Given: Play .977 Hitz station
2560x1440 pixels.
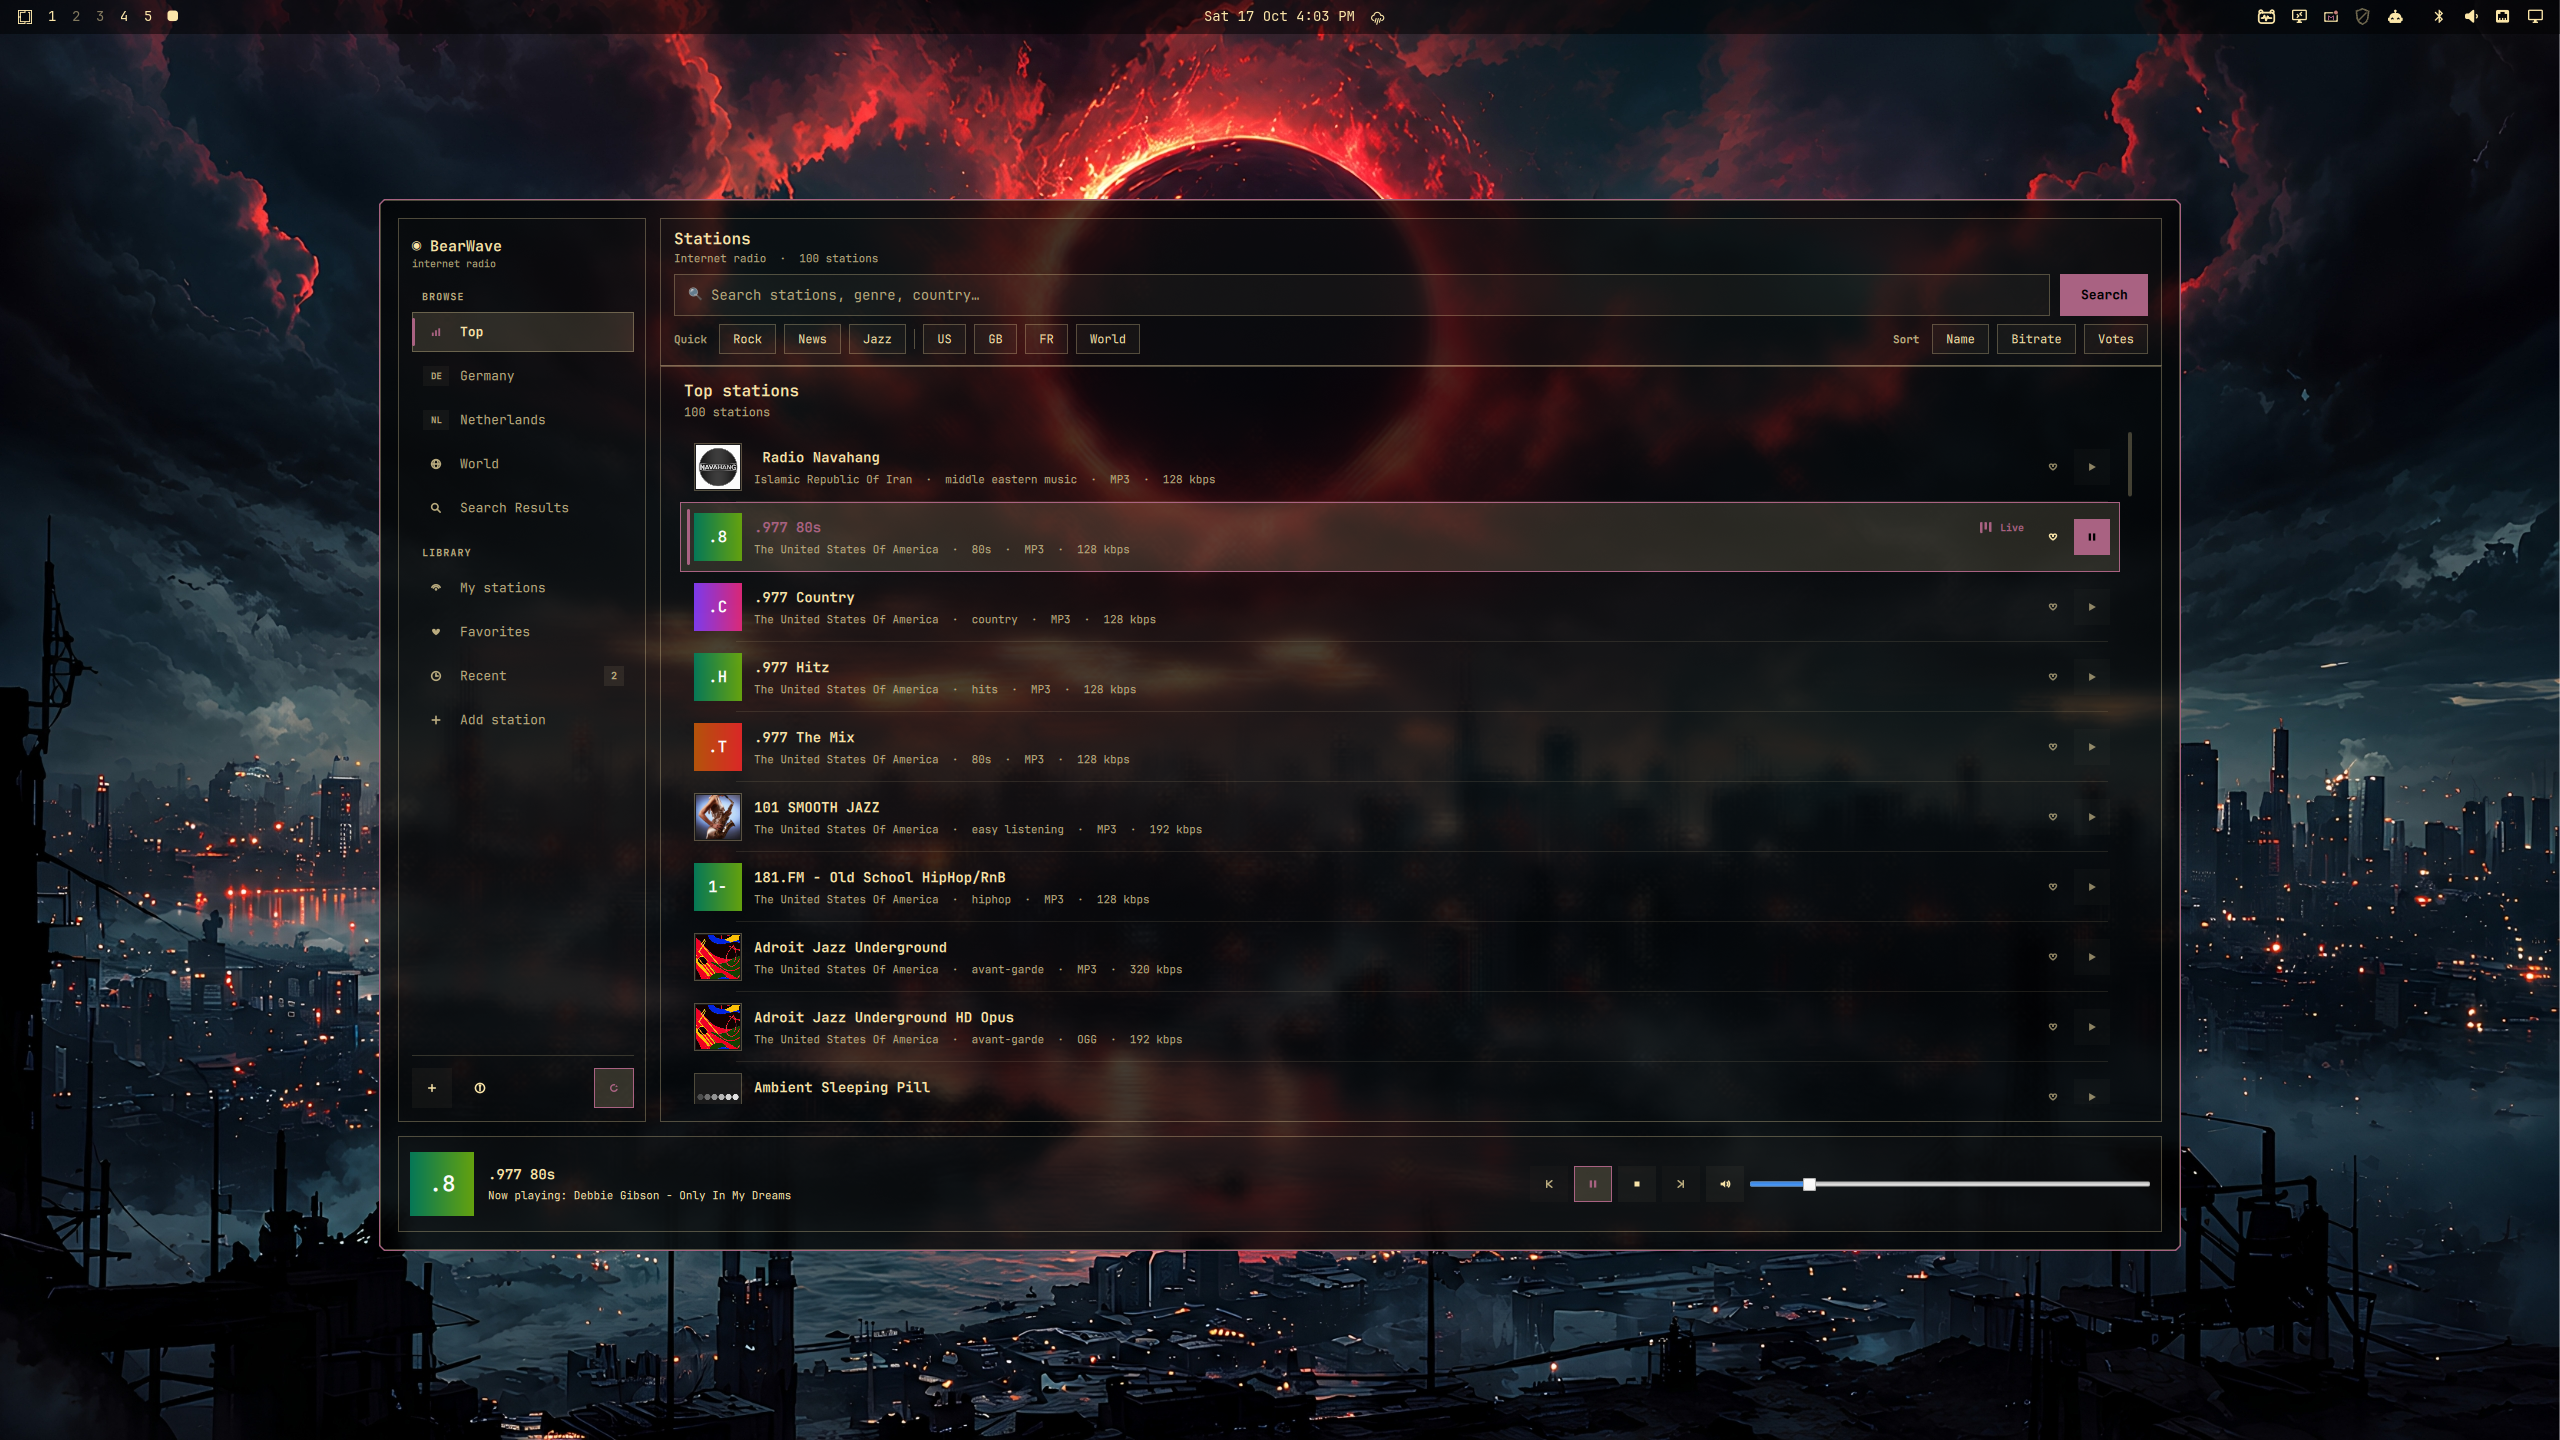Looking at the screenshot, I should coord(2091,677).
